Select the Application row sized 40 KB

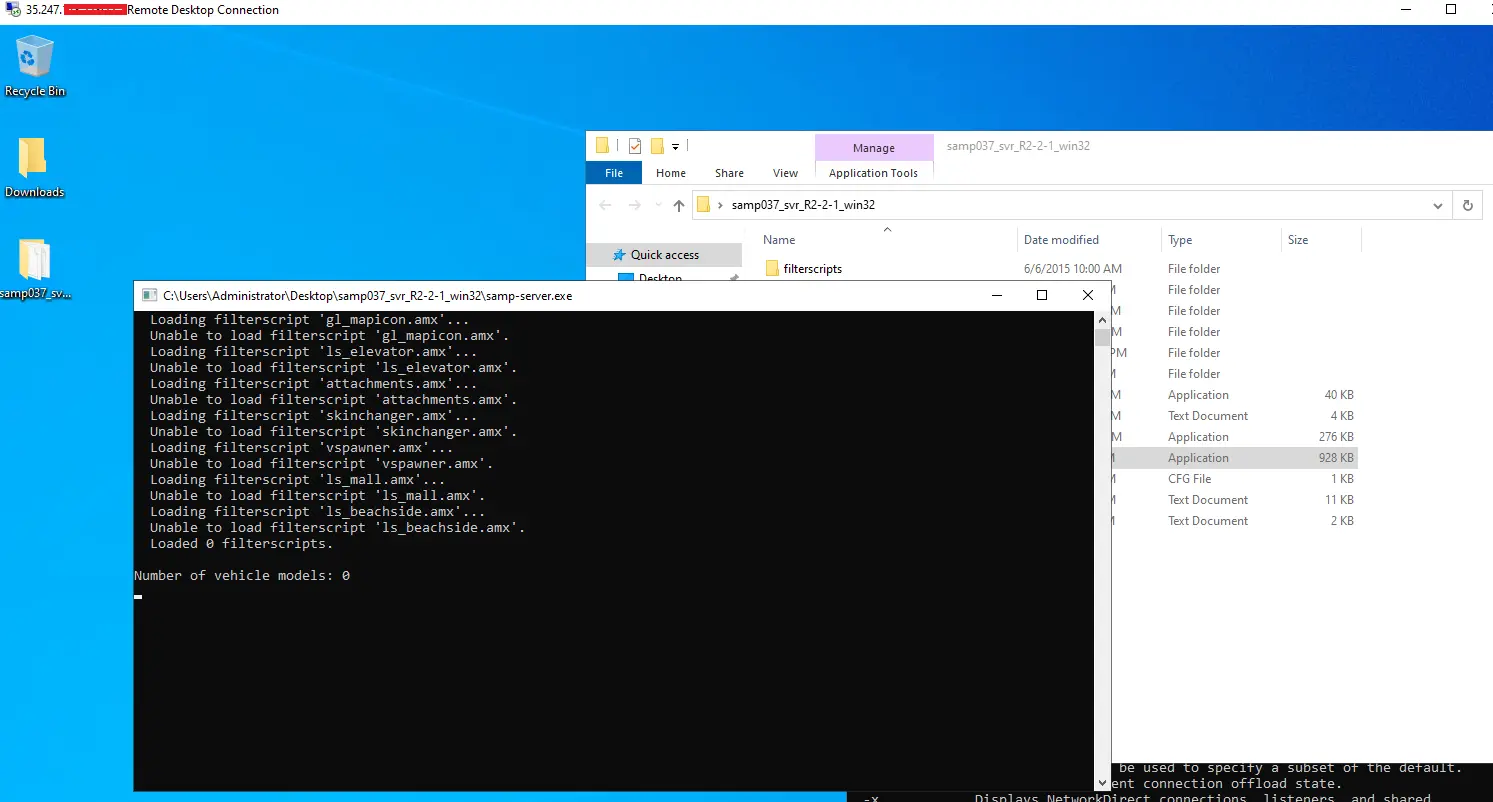tap(1234, 395)
